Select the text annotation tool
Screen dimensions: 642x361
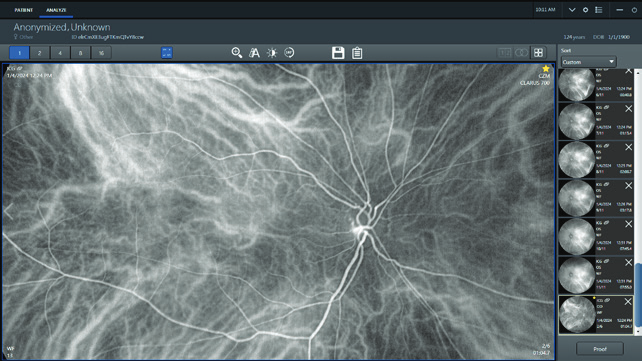point(254,53)
